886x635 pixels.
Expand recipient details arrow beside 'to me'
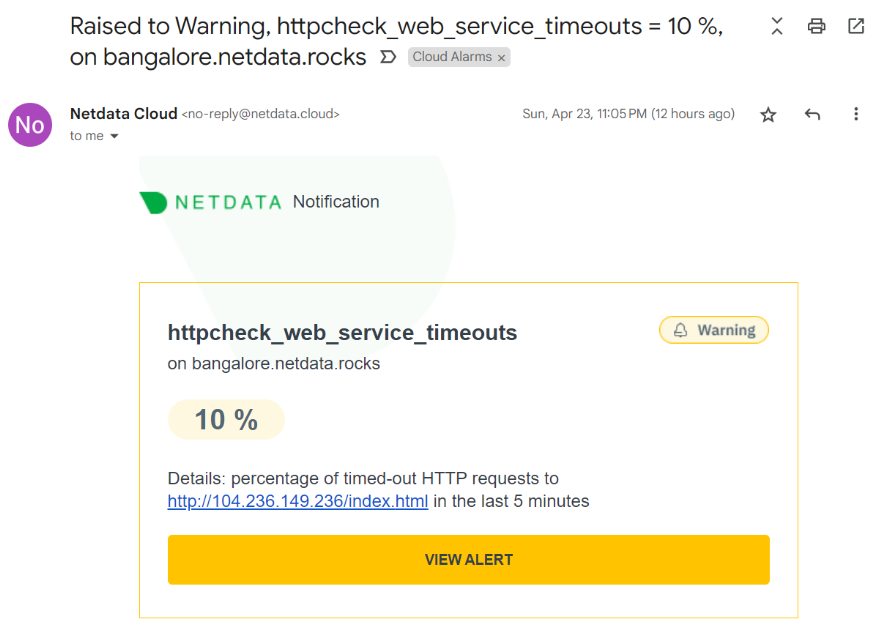pos(114,136)
